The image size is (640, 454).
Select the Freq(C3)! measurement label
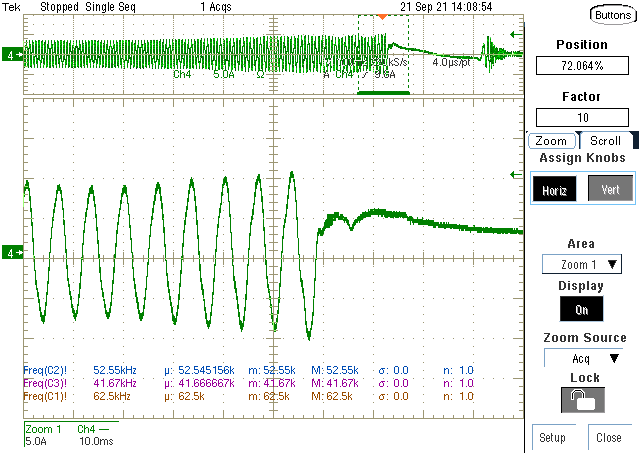(x=45, y=383)
